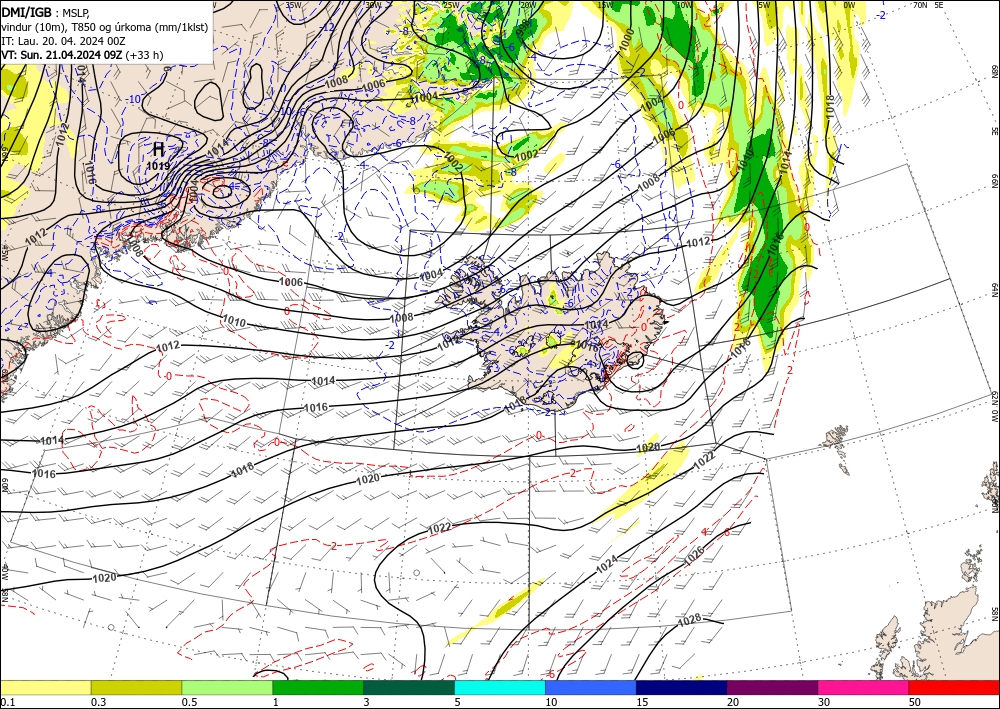Image resolution: width=1000 pixels, height=709 pixels.
Task: Pick the blue 10–15 legend swatch
Action: 591,687
